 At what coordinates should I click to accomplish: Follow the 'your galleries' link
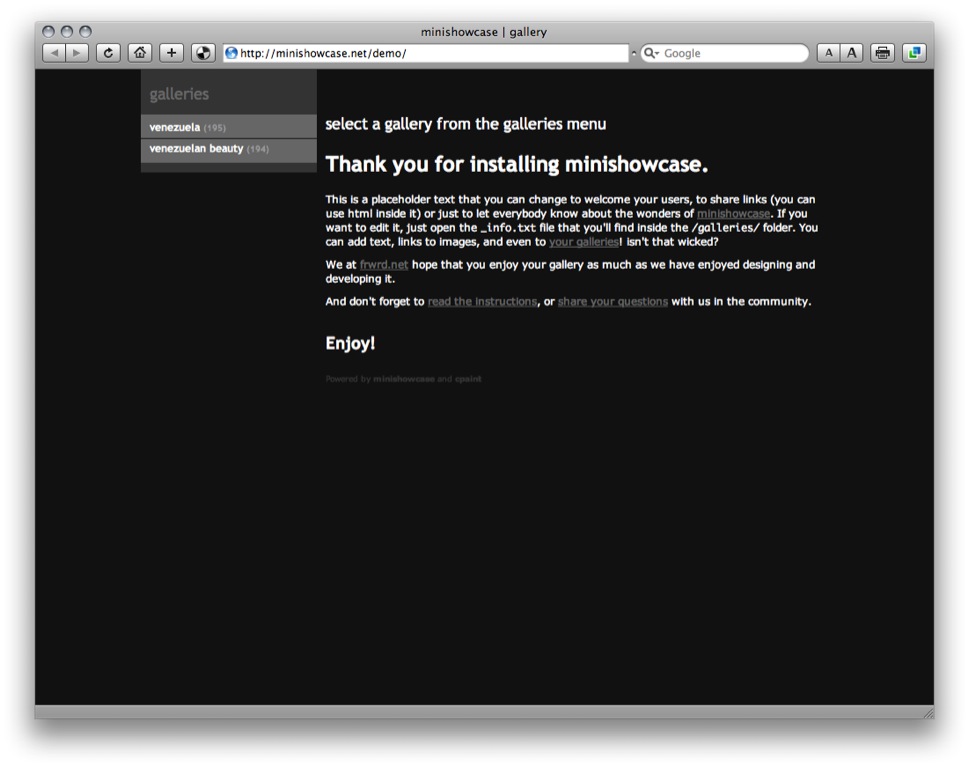[584, 242]
